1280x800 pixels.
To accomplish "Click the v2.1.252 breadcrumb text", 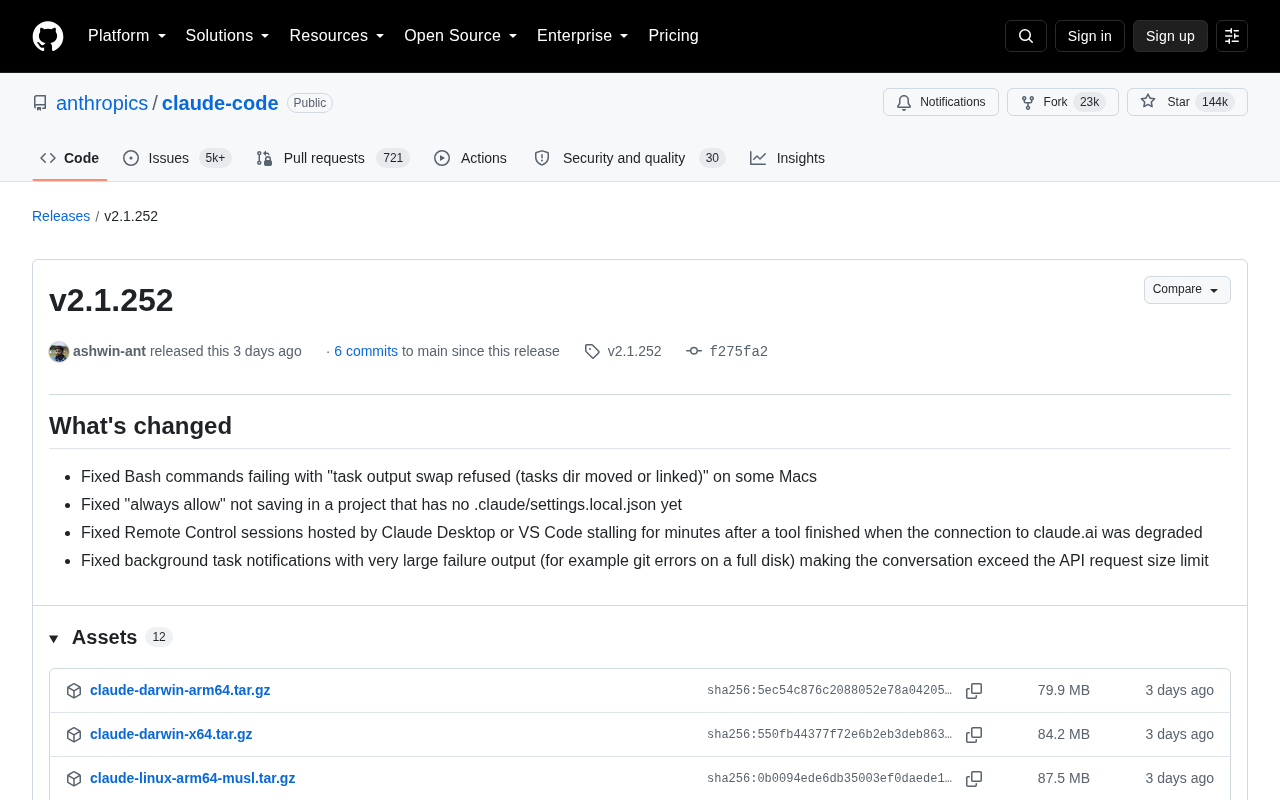I will pyautogui.click(x=131, y=216).
